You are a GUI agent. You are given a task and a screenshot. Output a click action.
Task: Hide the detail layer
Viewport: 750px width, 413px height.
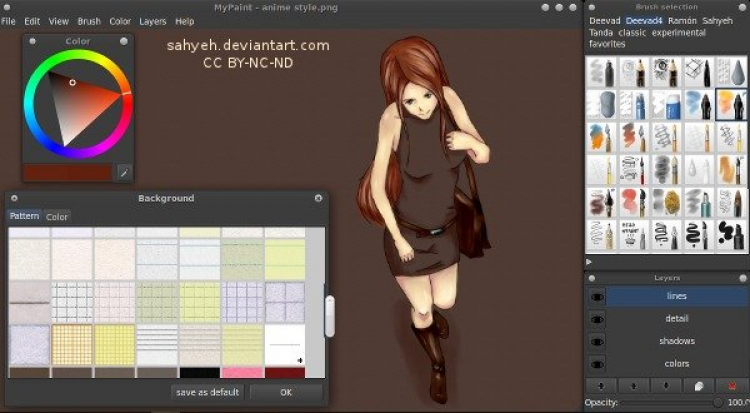[596, 319]
